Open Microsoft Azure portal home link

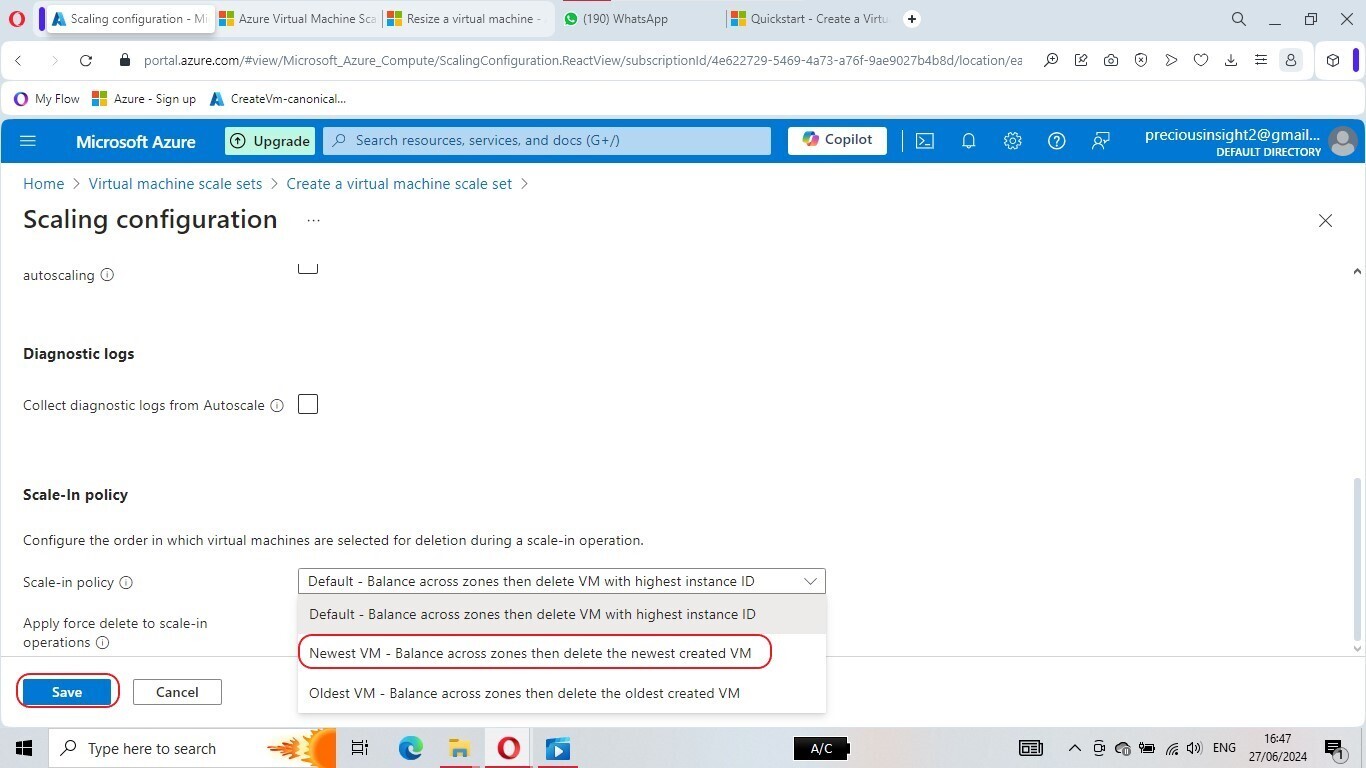[136, 141]
